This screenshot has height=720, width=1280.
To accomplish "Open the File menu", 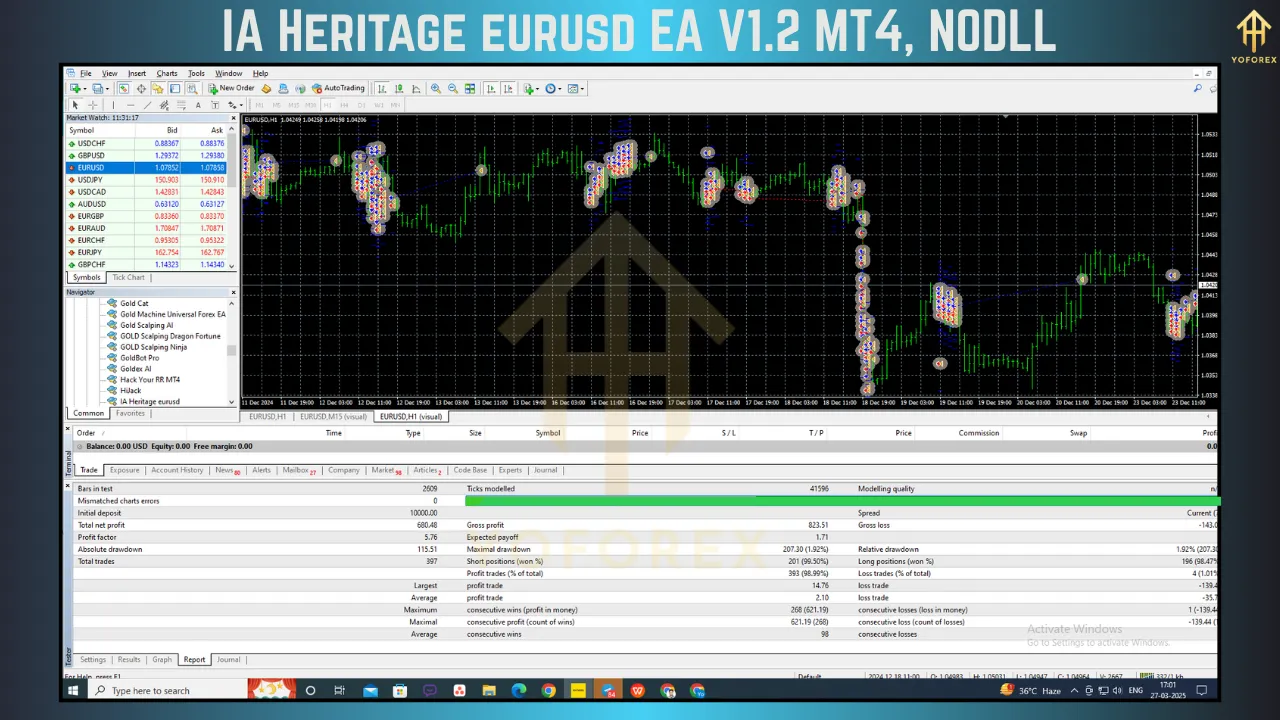I will 86,73.
